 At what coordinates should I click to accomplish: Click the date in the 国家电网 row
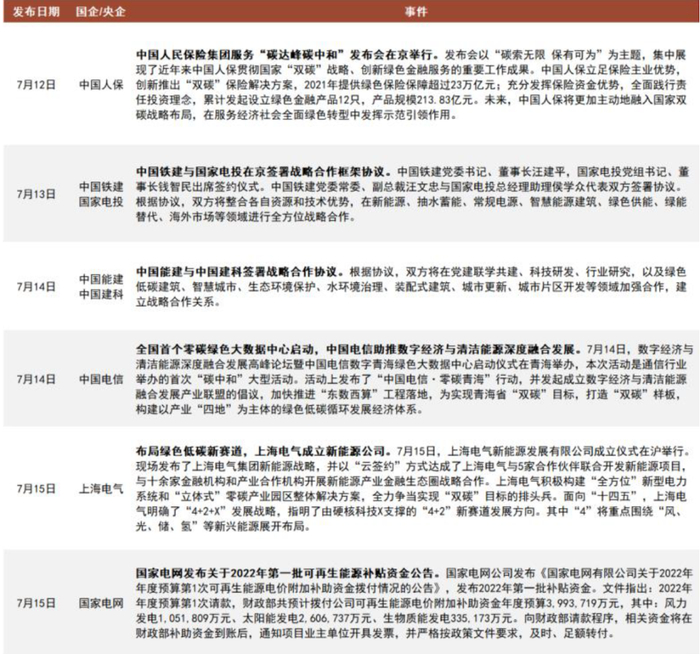36,603
